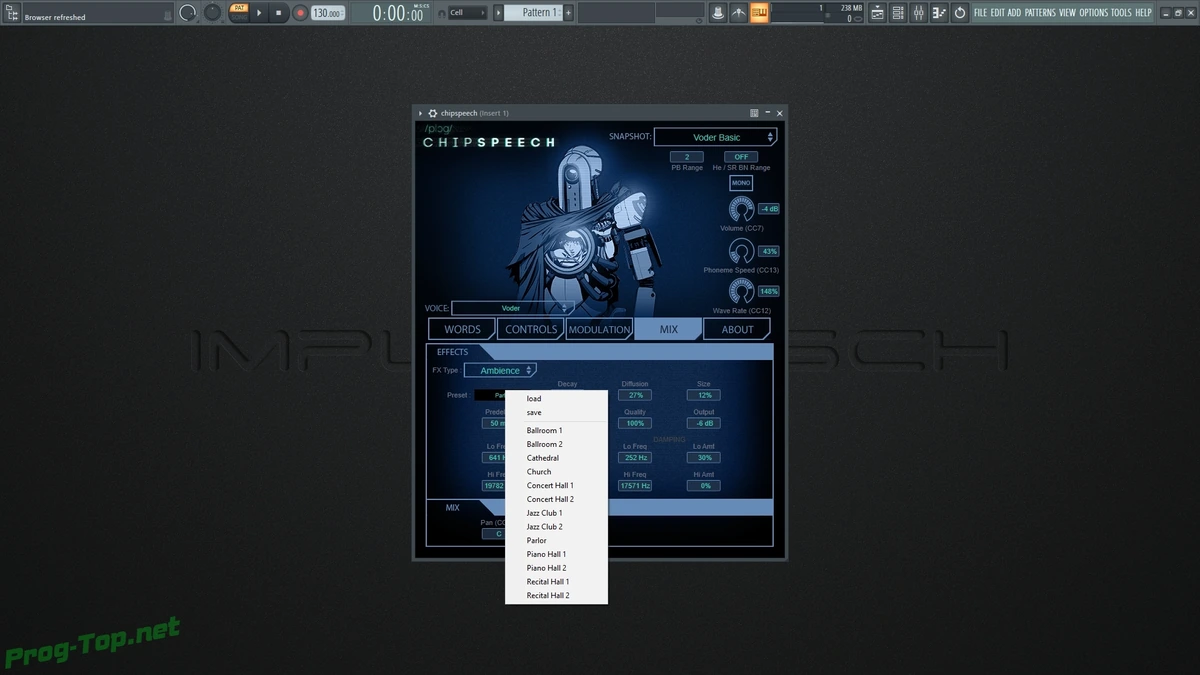The height and width of the screenshot is (675, 1200).
Task: Open the playlist view icon
Action: (877, 13)
